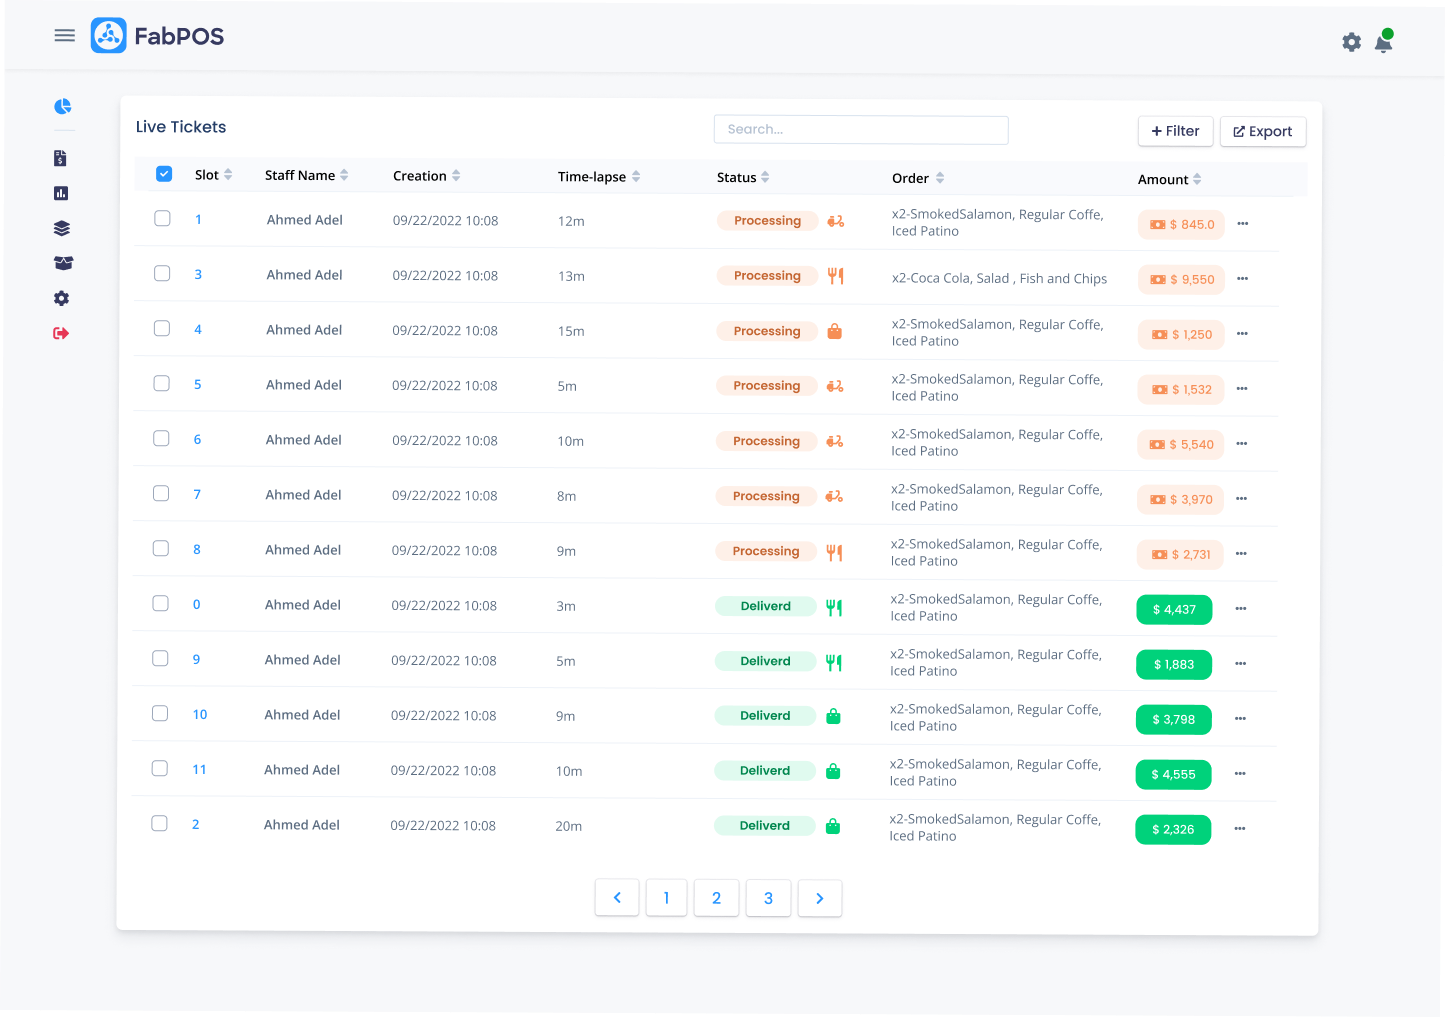
Task: Click "x2-Coca Cola, Salad , Fish and Chips" order
Action: pos(999,279)
